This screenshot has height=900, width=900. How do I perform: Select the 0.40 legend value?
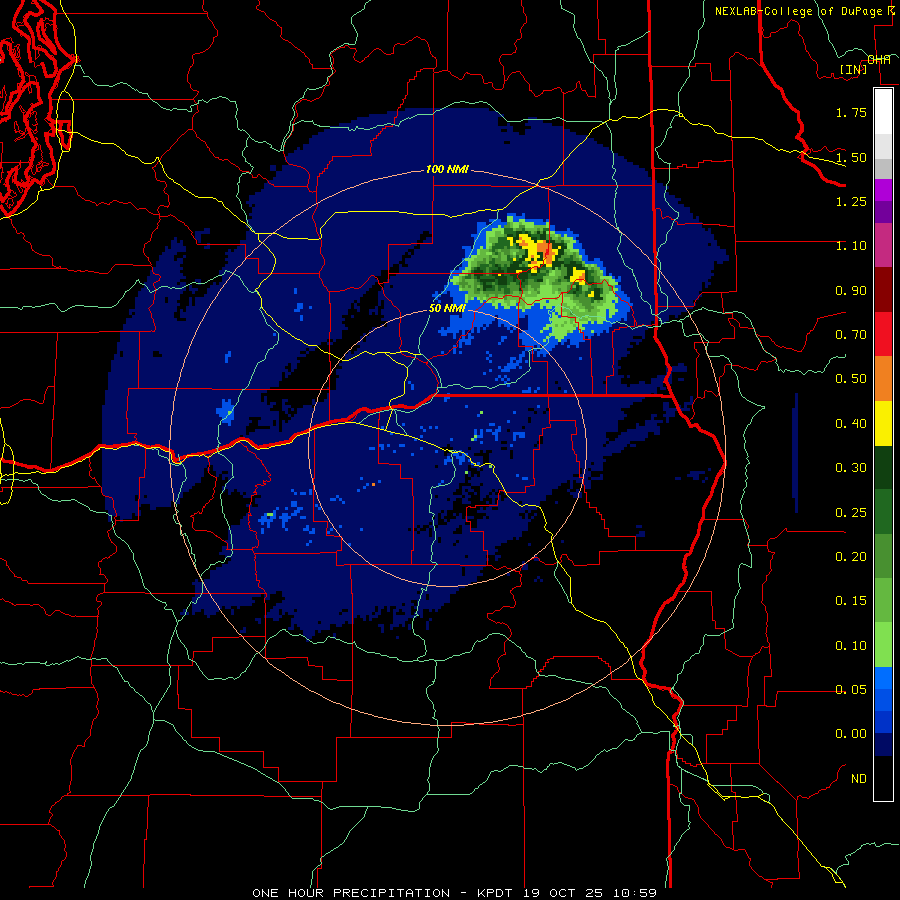coord(851,424)
